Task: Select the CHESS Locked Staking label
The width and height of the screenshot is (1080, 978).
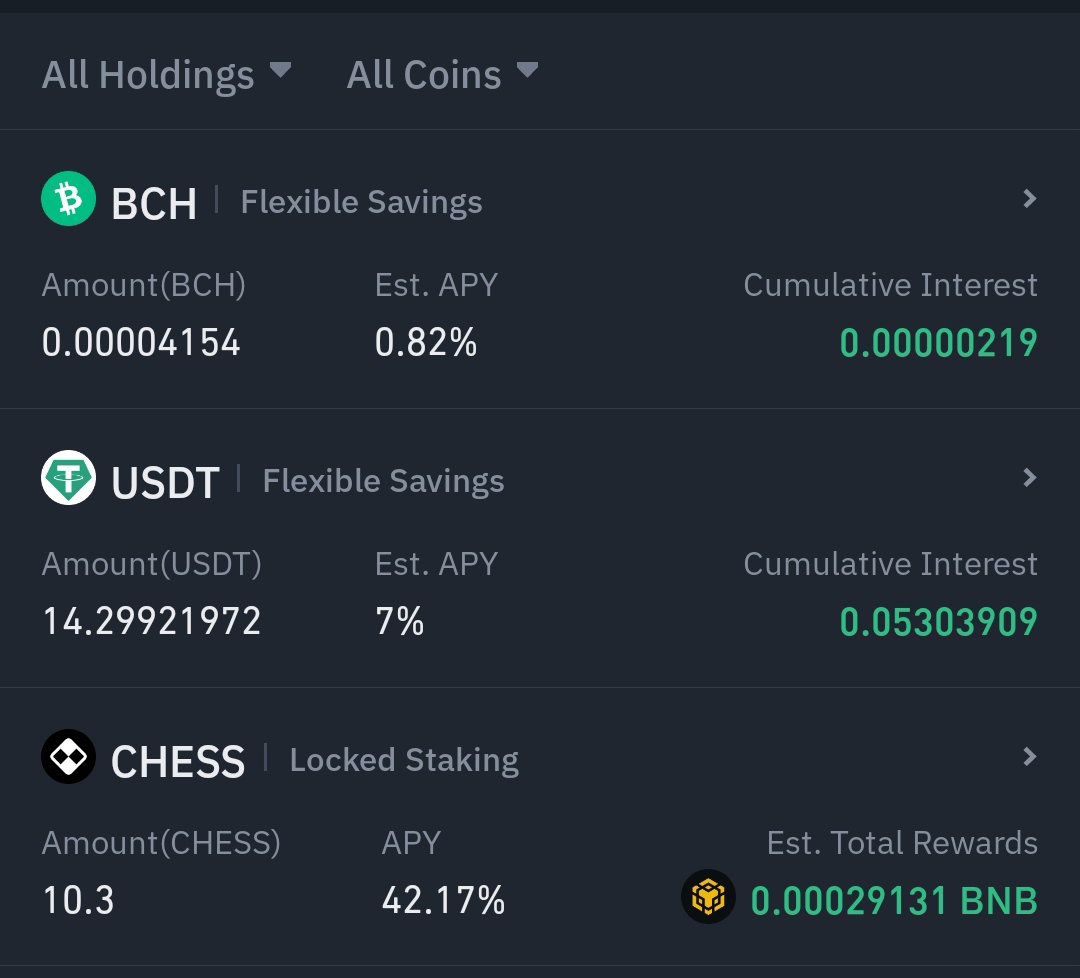Action: tap(404, 760)
